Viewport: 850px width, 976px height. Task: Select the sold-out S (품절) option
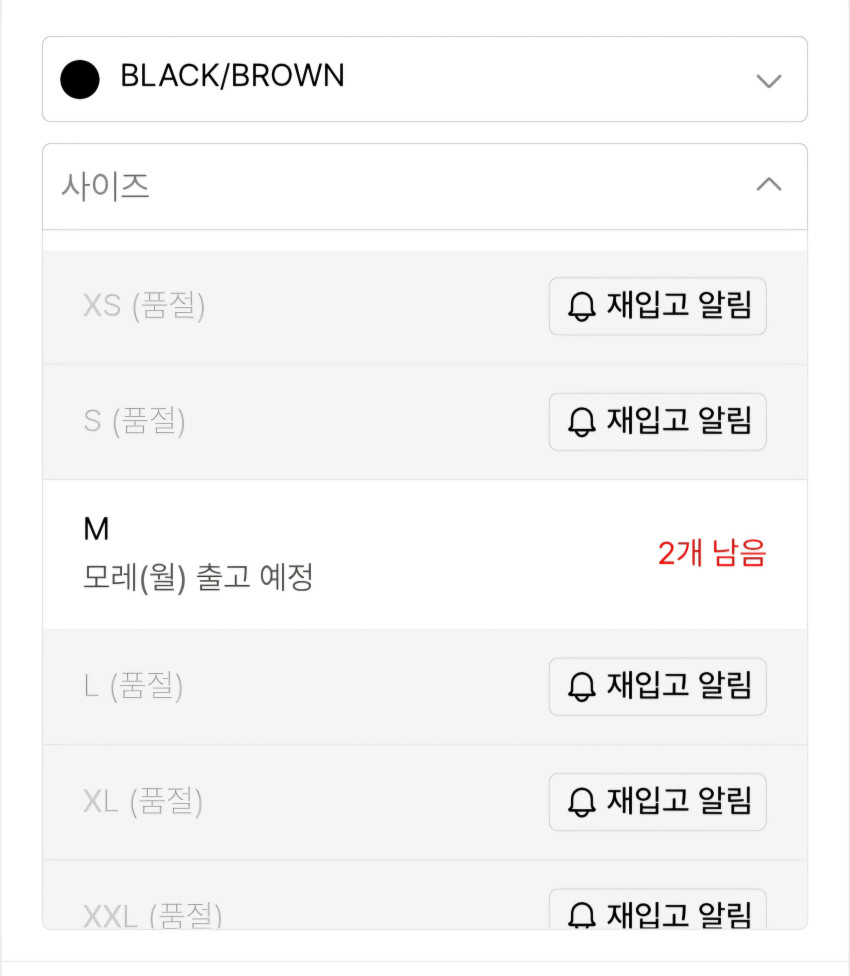click(x=134, y=421)
